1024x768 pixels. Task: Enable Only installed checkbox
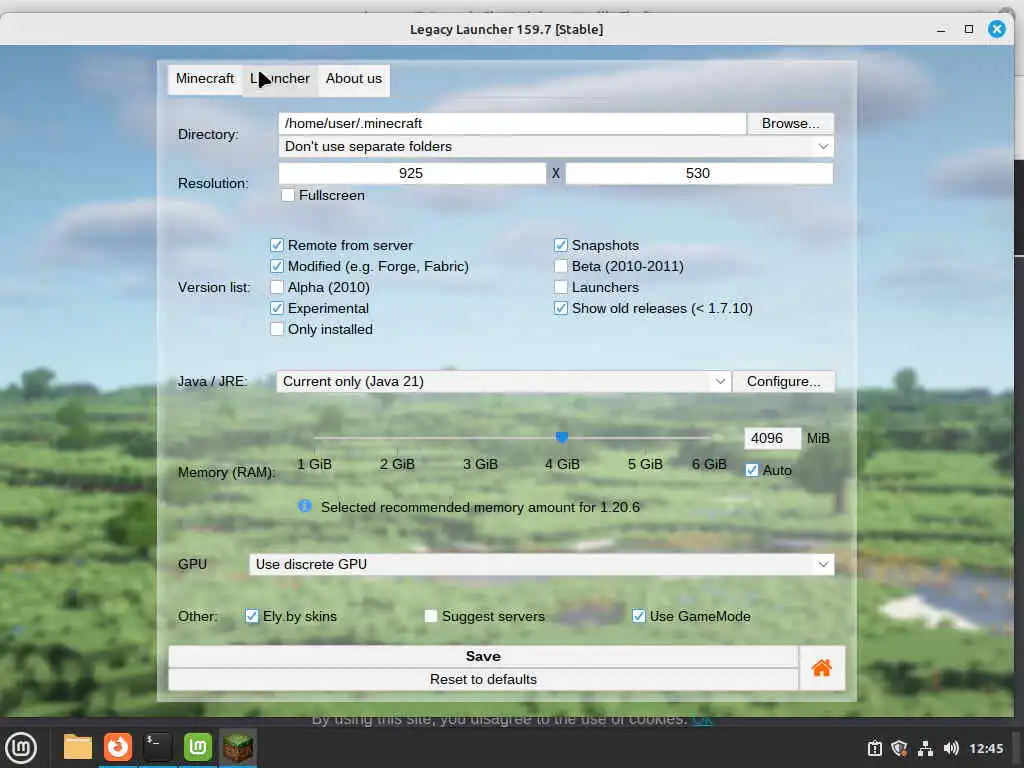[x=277, y=329]
